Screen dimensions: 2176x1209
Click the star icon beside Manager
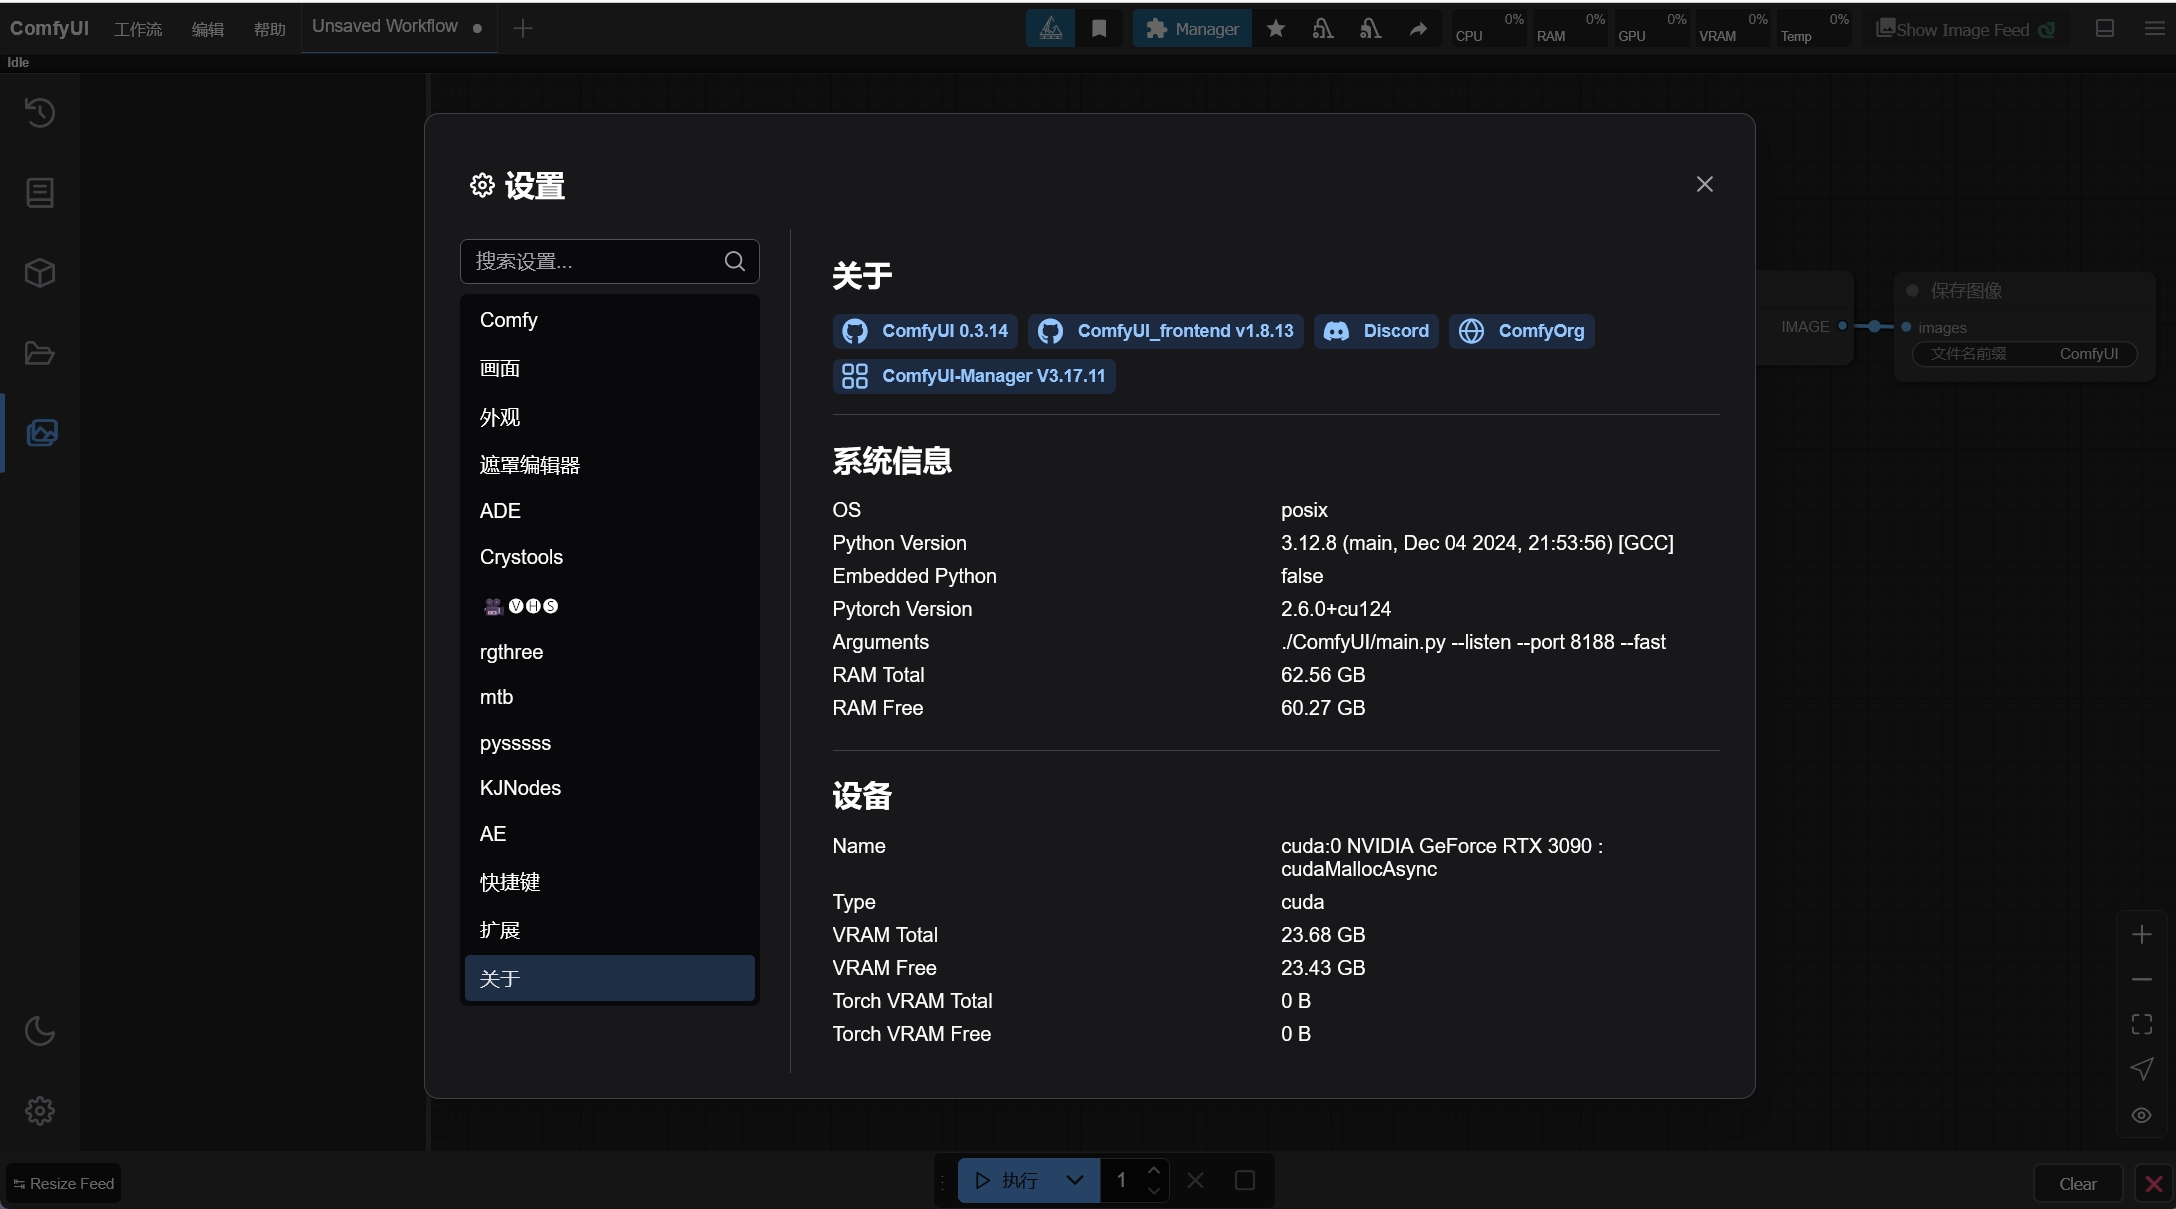click(1275, 28)
